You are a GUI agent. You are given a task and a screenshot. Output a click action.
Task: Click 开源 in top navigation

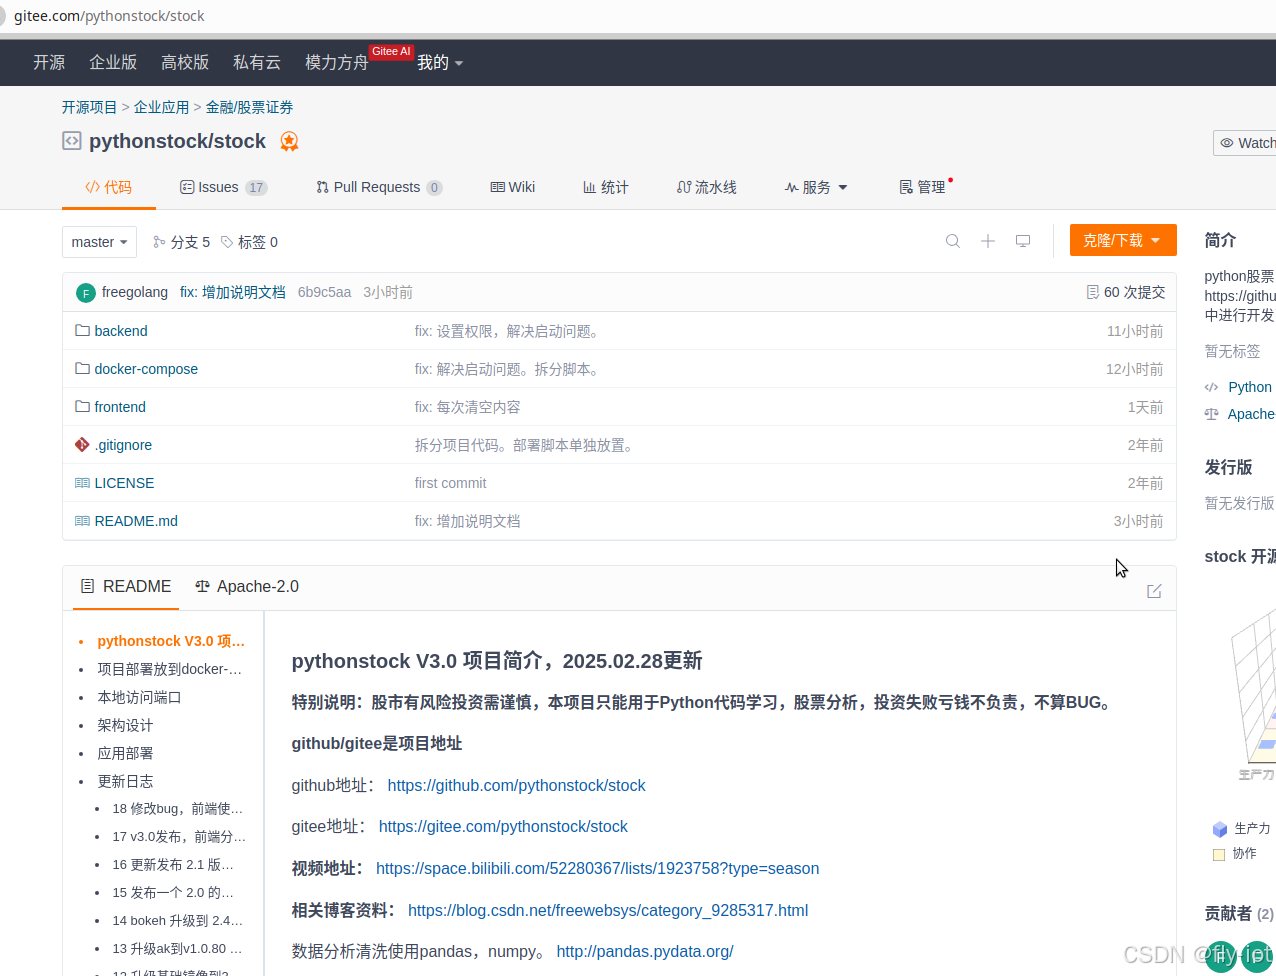(x=49, y=62)
